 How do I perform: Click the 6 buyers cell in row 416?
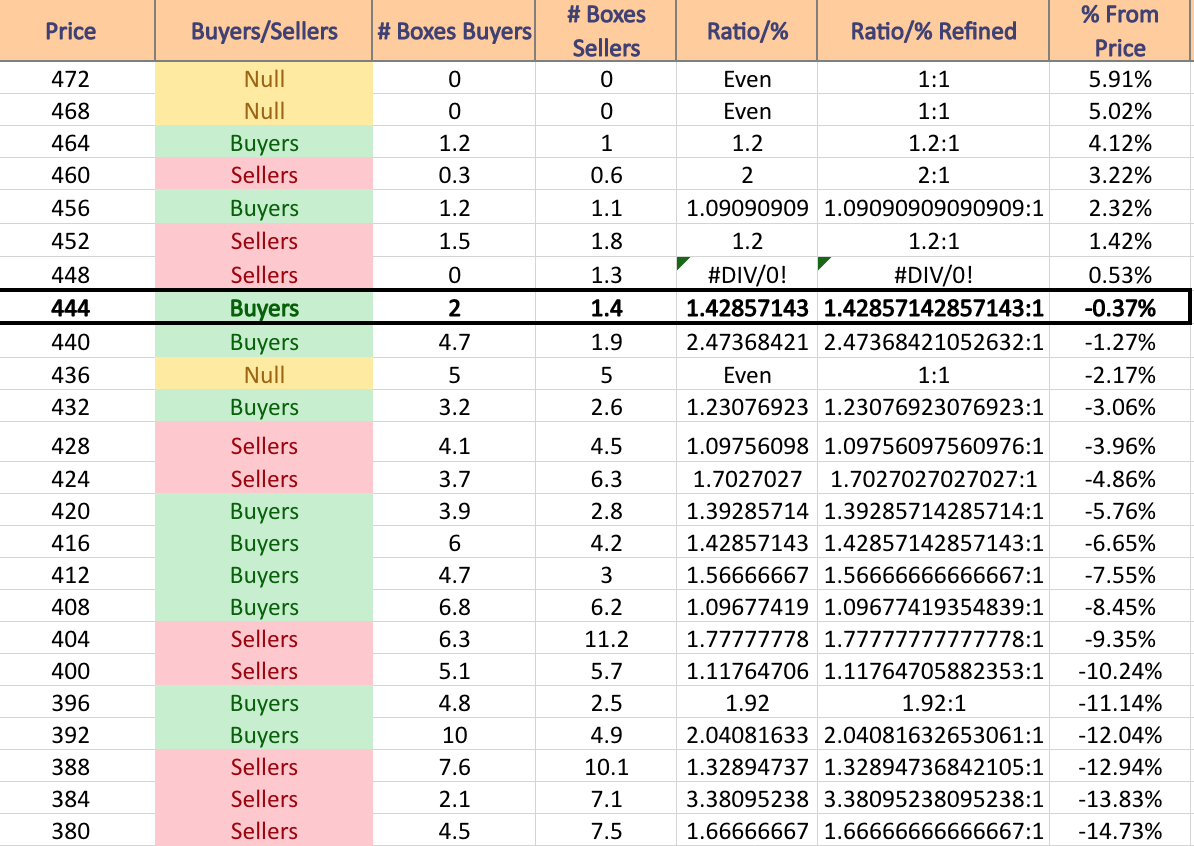454,542
